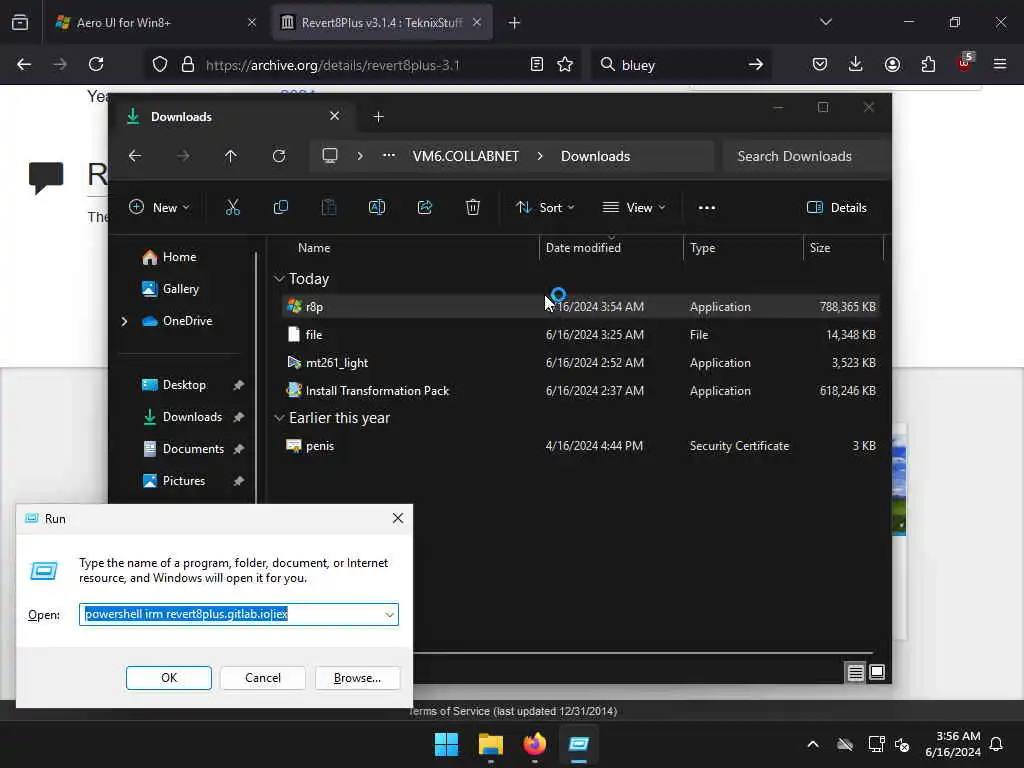Open a new Firefox tab
The width and height of the screenshot is (1024, 768).
tap(515, 23)
